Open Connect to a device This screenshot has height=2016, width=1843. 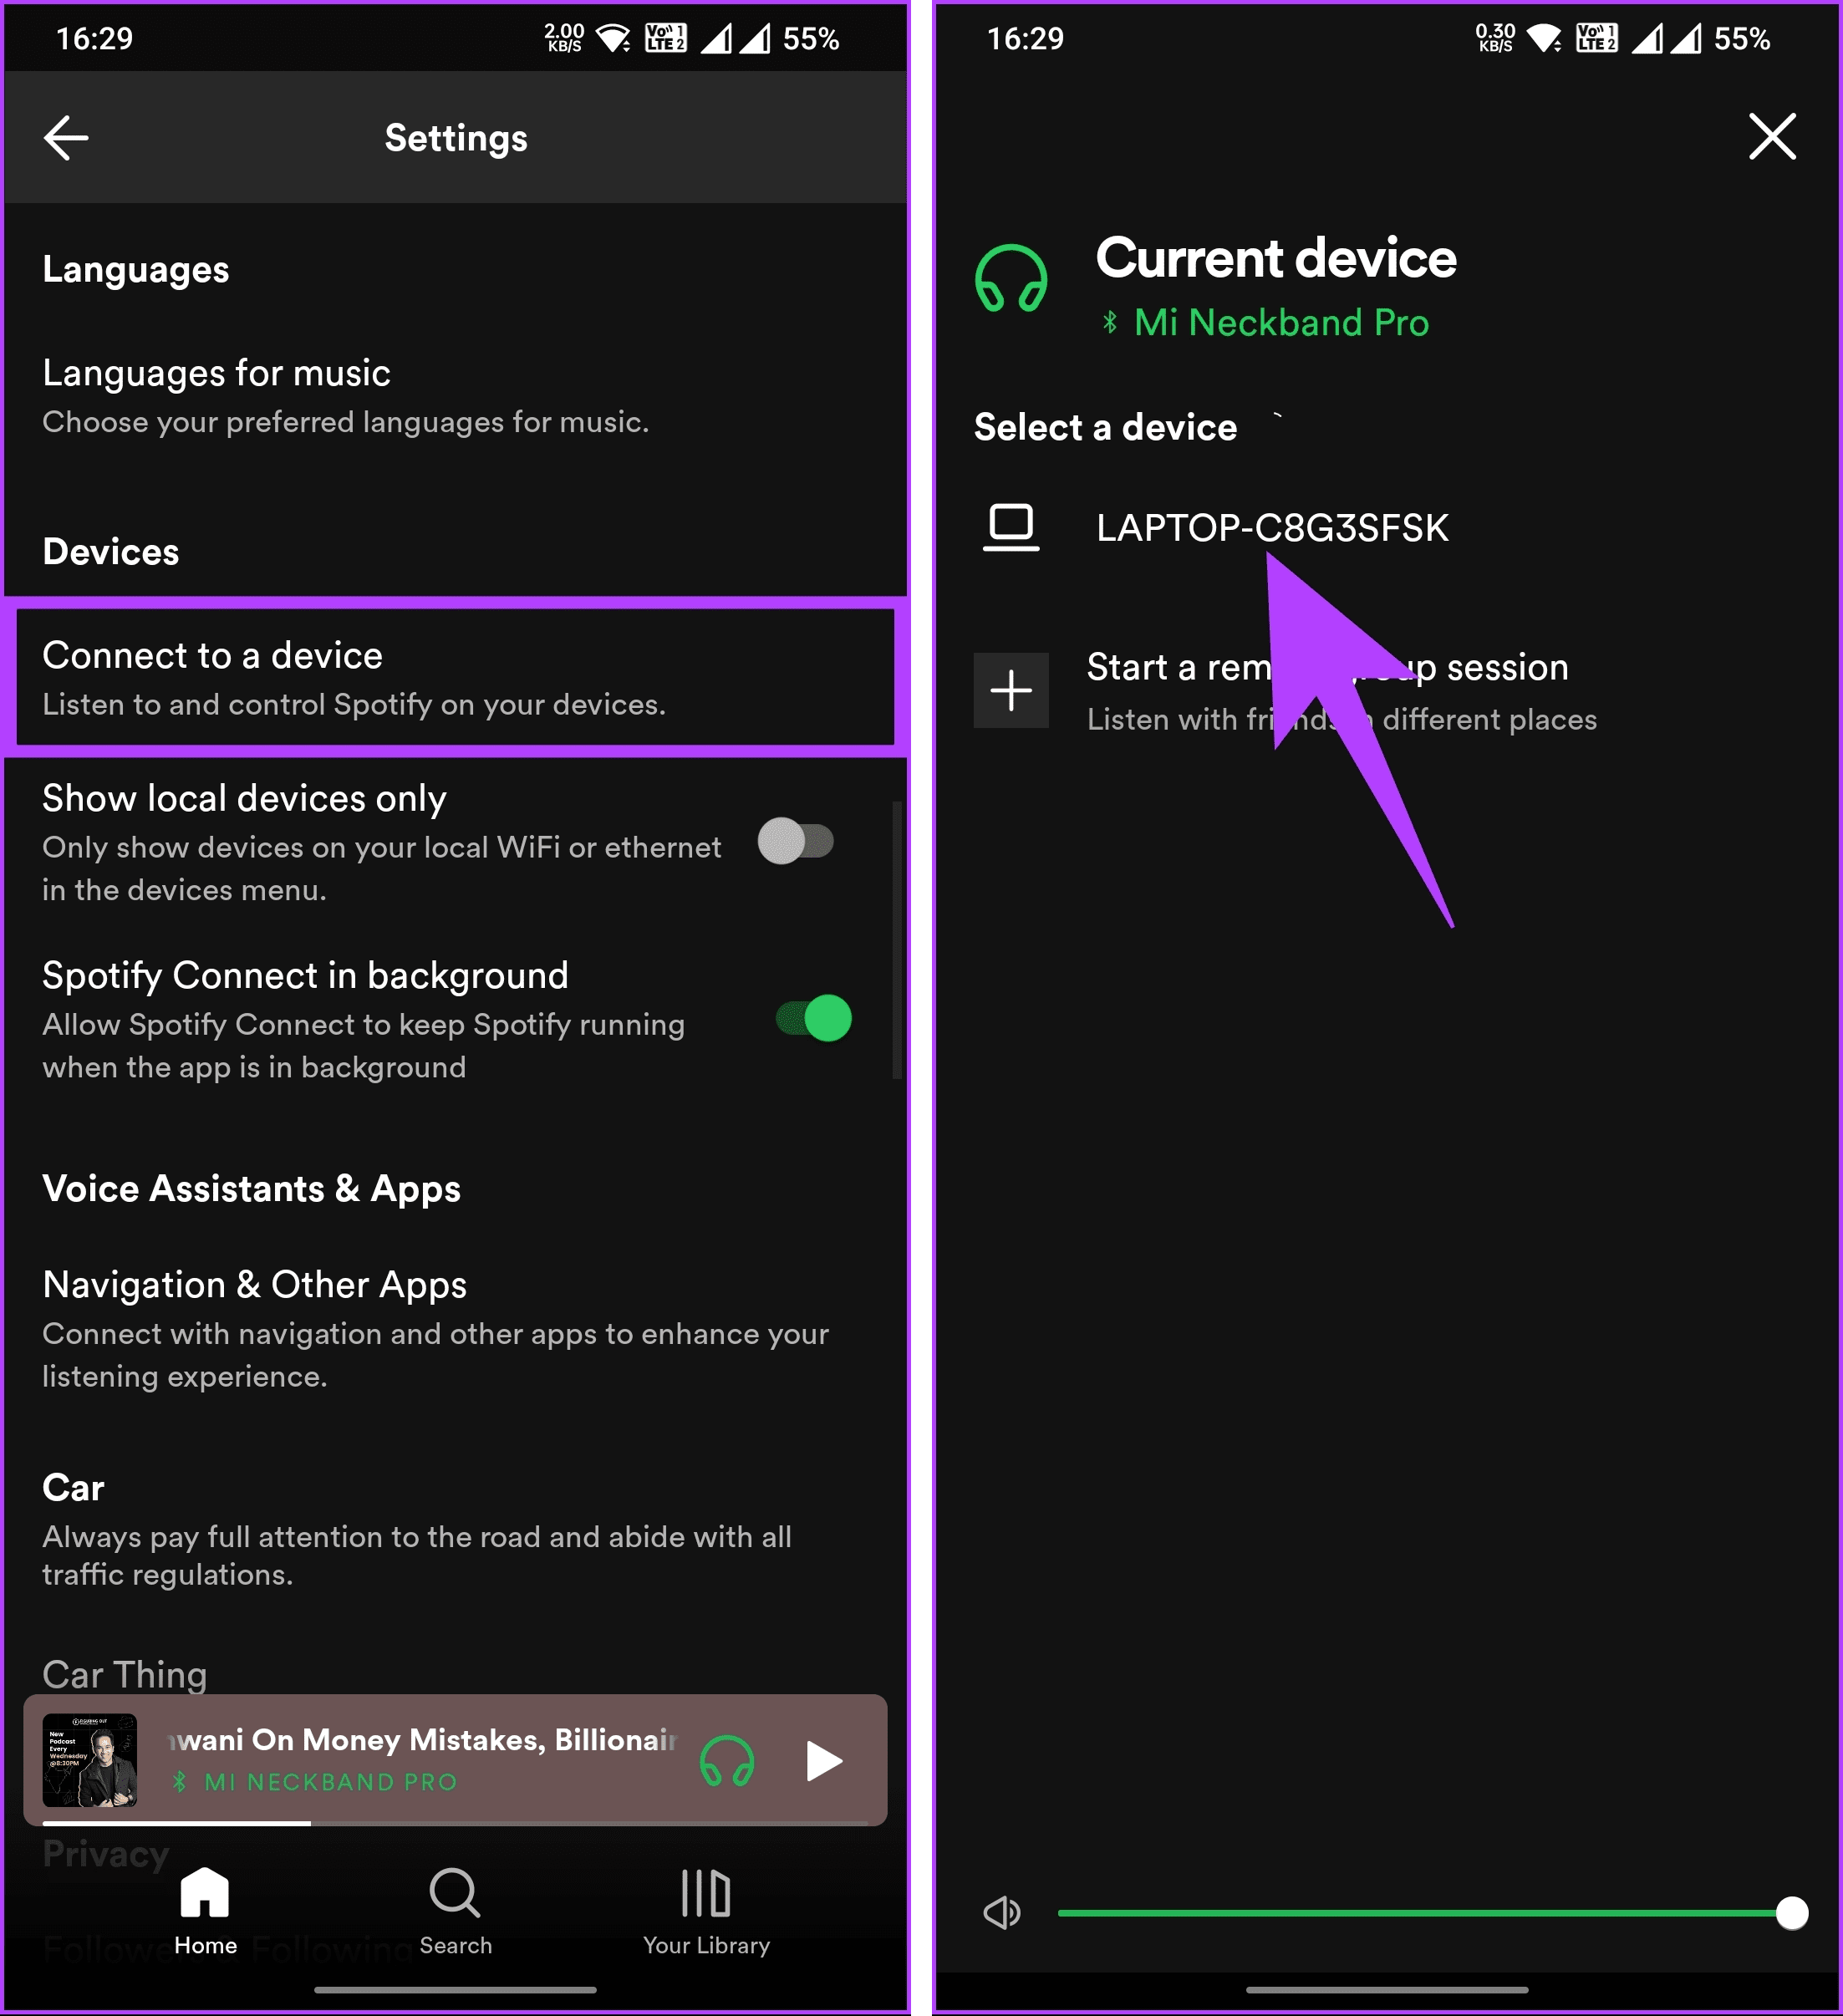[456, 677]
